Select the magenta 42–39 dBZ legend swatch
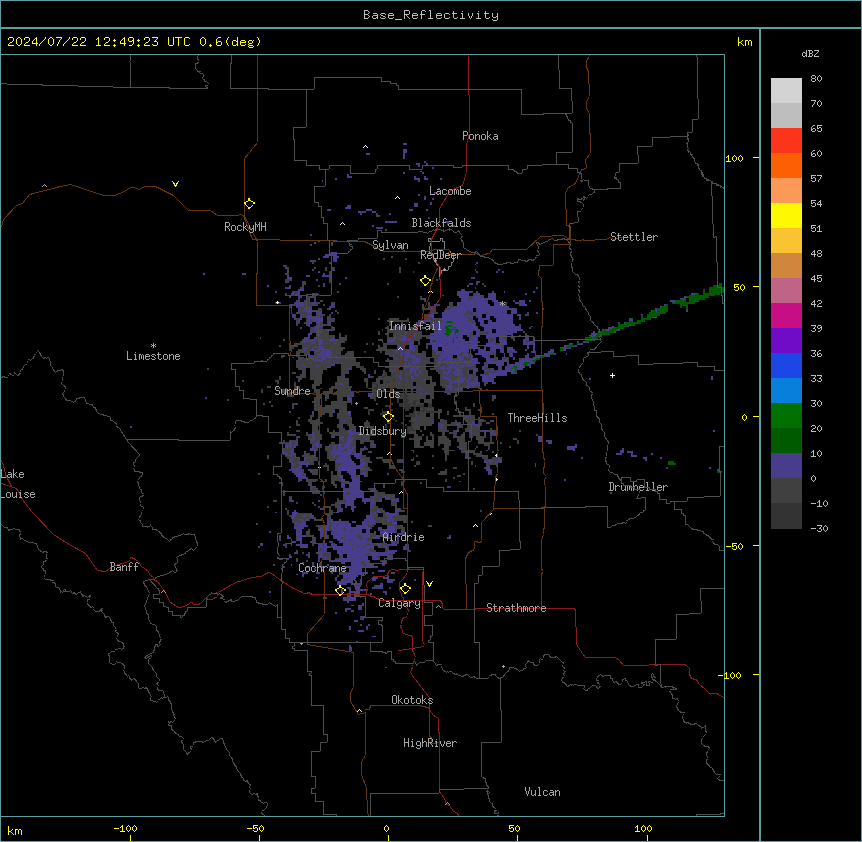 [x=786, y=315]
